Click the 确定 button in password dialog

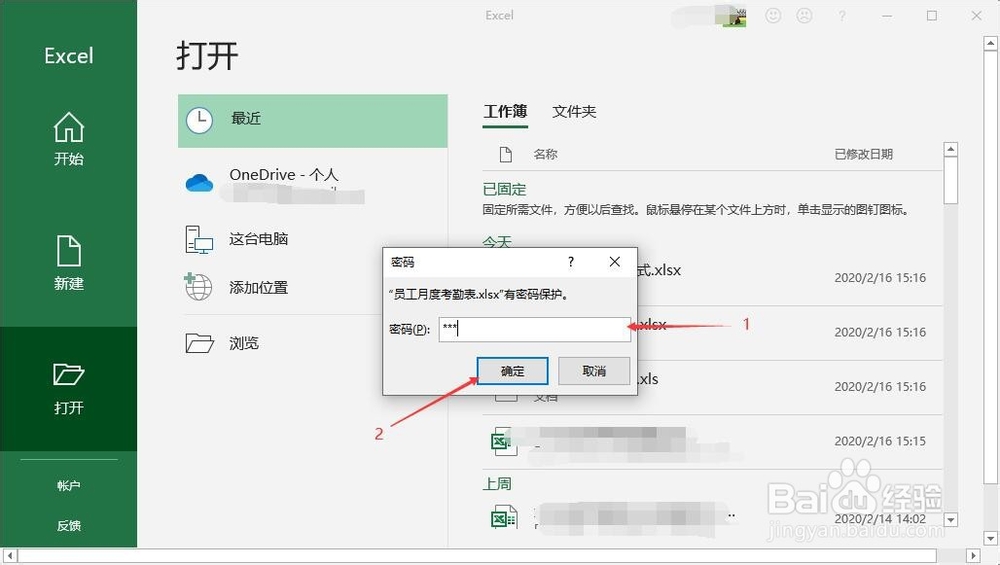(512, 371)
